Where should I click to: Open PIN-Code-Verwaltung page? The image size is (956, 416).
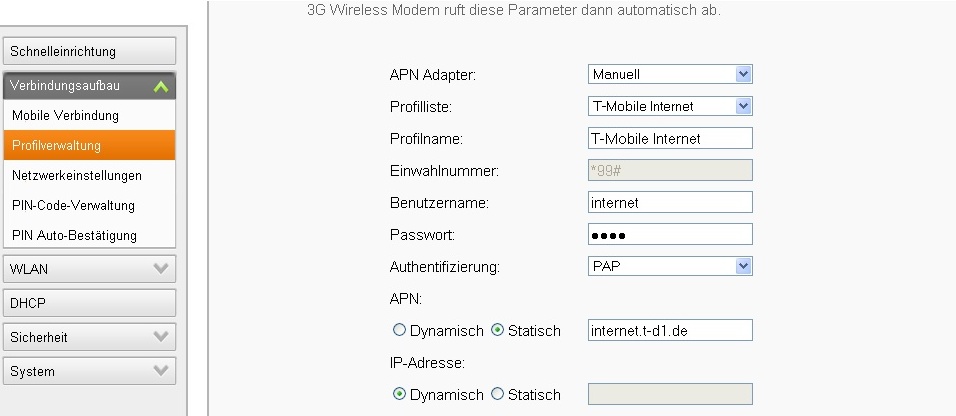[73, 206]
